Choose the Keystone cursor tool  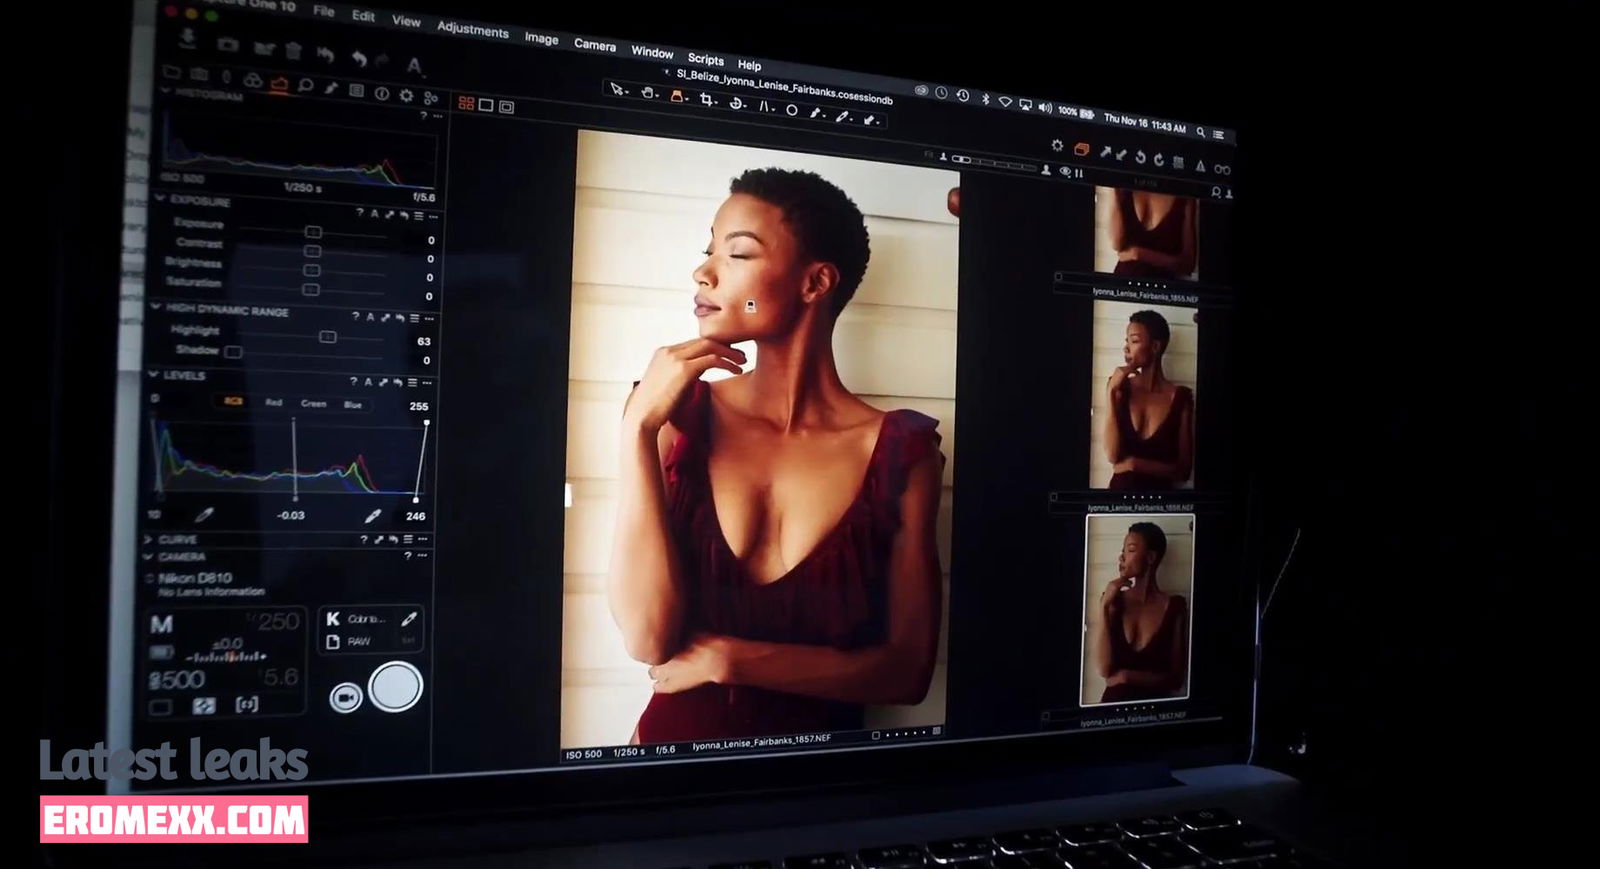(765, 105)
